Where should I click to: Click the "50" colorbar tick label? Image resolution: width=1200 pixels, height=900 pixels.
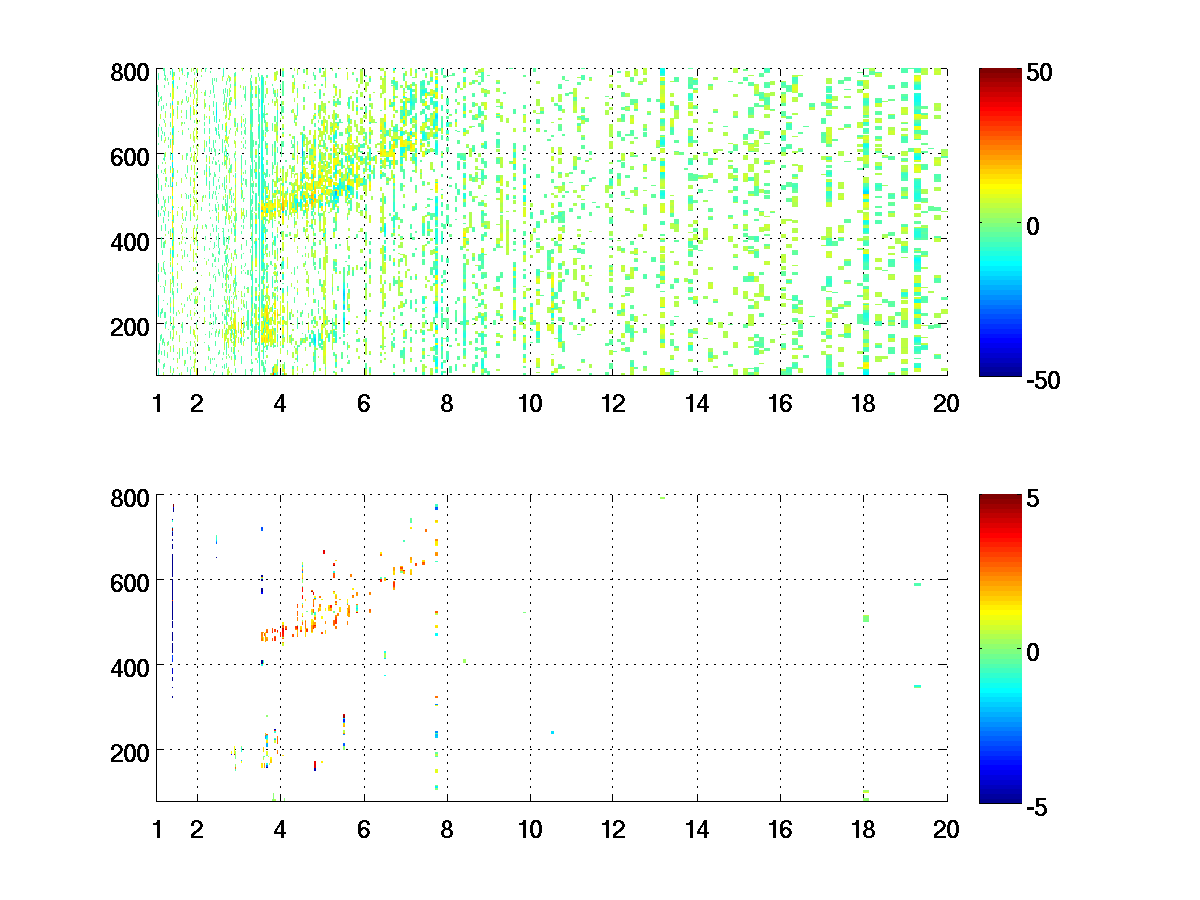[x=1040, y=74]
